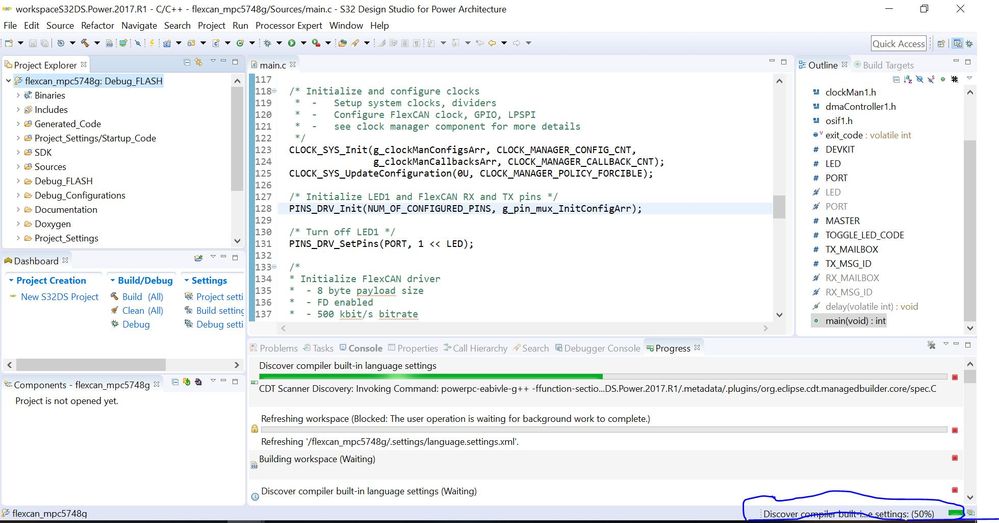This screenshot has height=523, width=999.
Task: Switch to the Console tab
Action: (361, 348)
